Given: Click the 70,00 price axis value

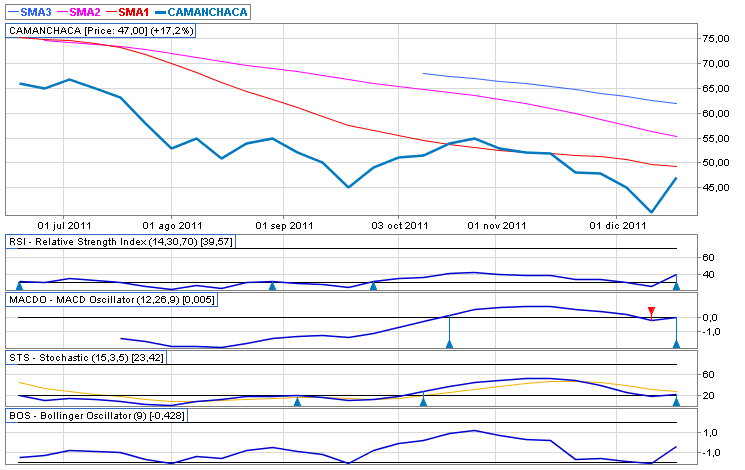Looking at the screenshot, I should coord(716,64).
